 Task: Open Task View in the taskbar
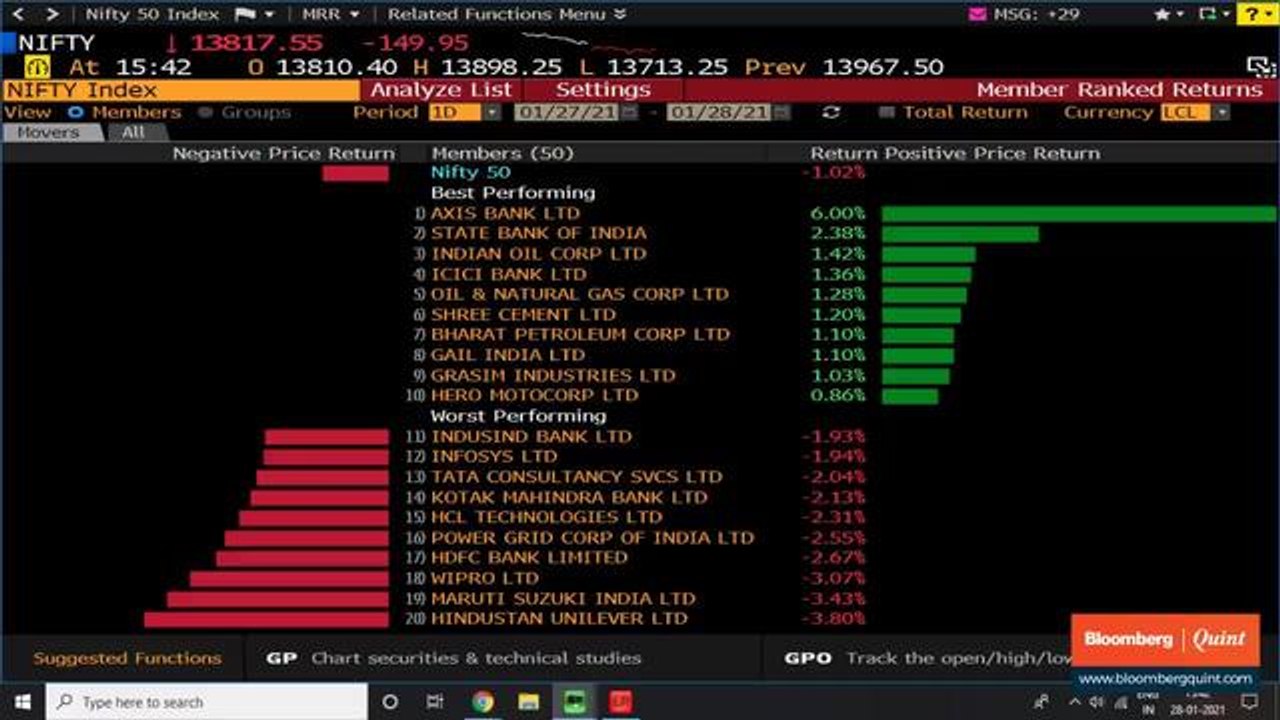435,702
